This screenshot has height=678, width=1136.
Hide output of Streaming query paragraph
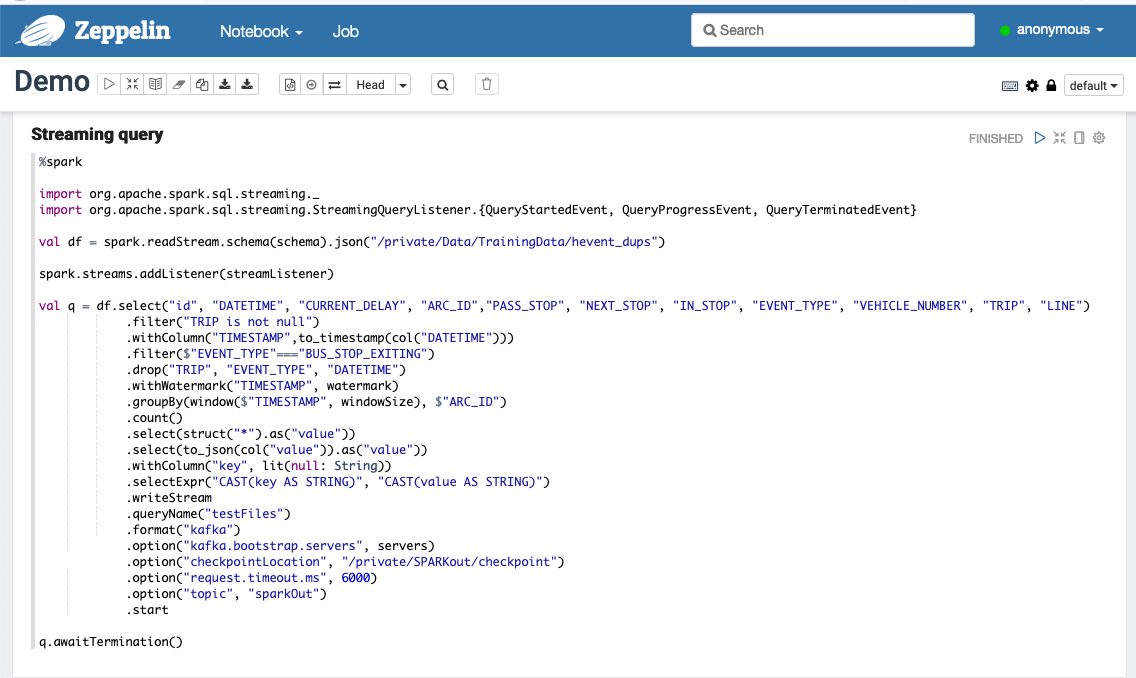[1079, 138]
